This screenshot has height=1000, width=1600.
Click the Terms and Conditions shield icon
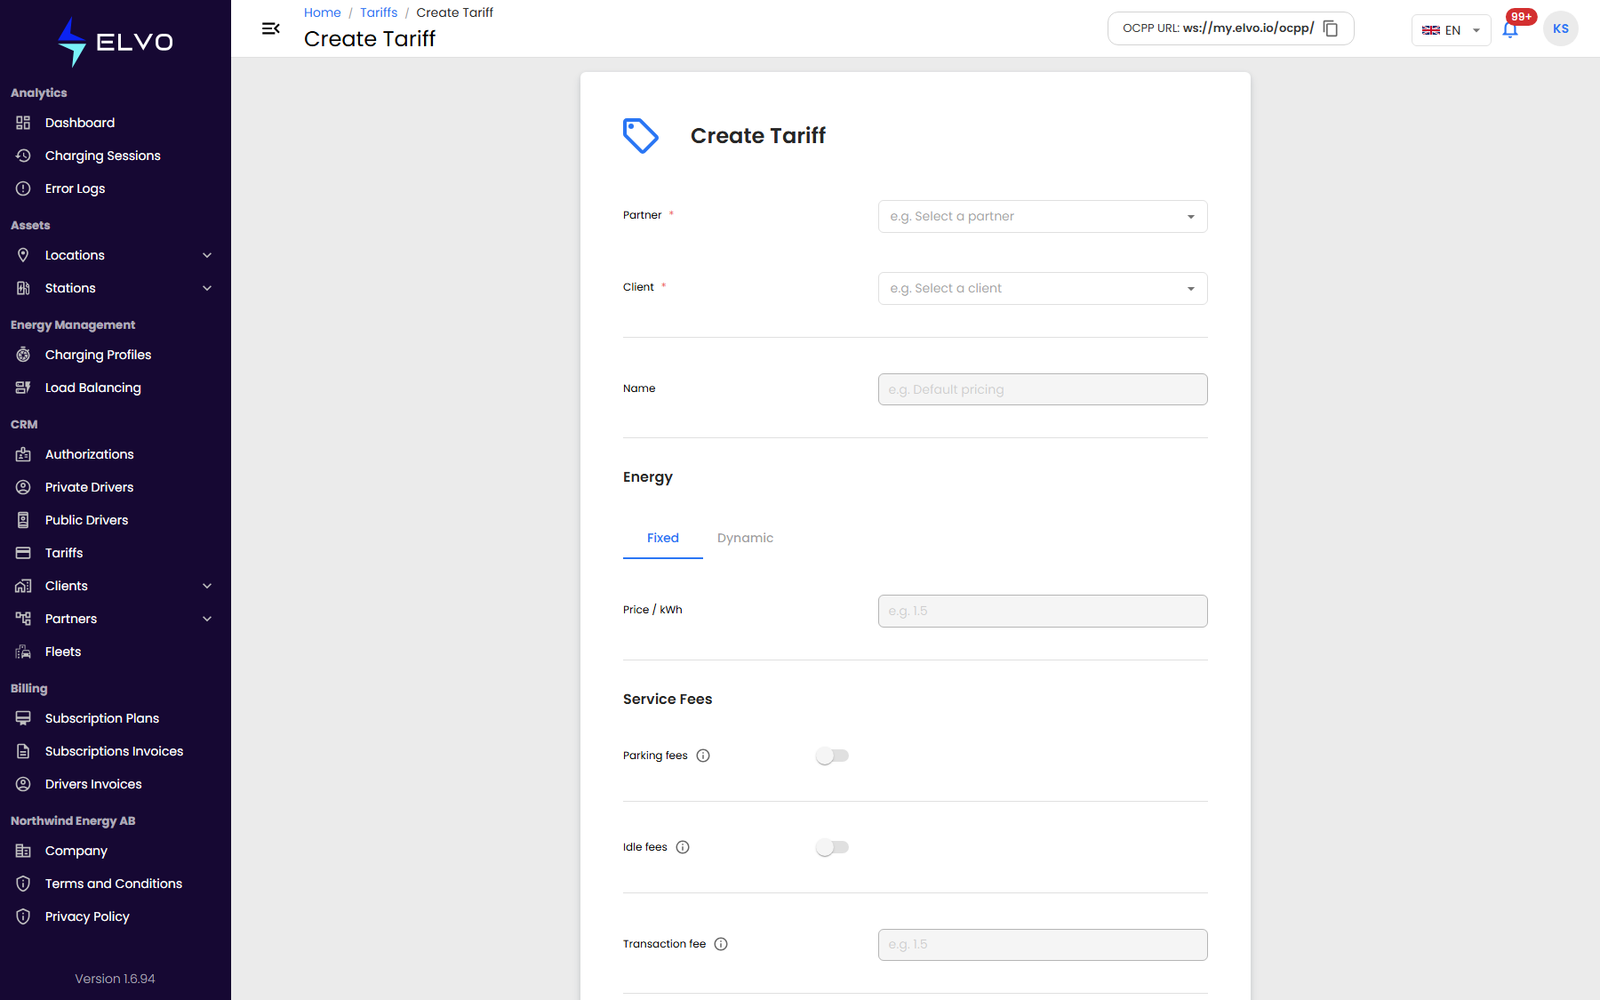(x=23, y=884)
